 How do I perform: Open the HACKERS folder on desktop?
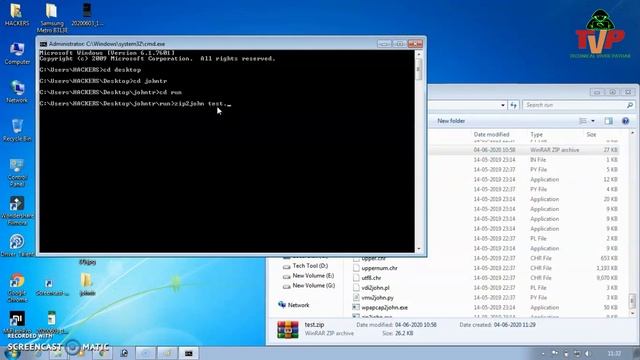17,14
